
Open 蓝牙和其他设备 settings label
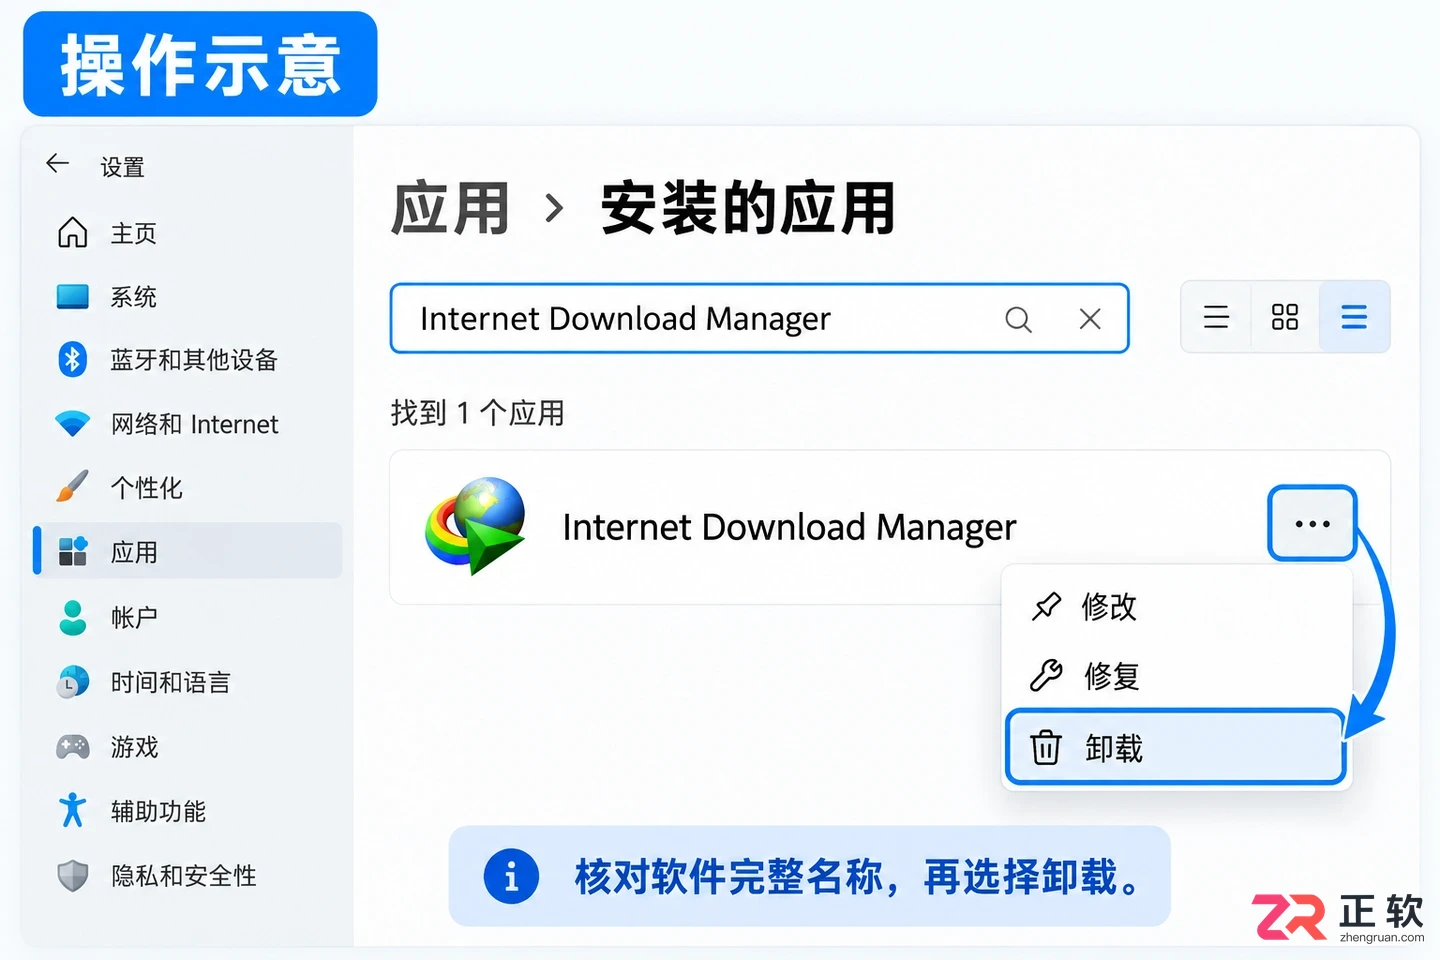(194, 360)
